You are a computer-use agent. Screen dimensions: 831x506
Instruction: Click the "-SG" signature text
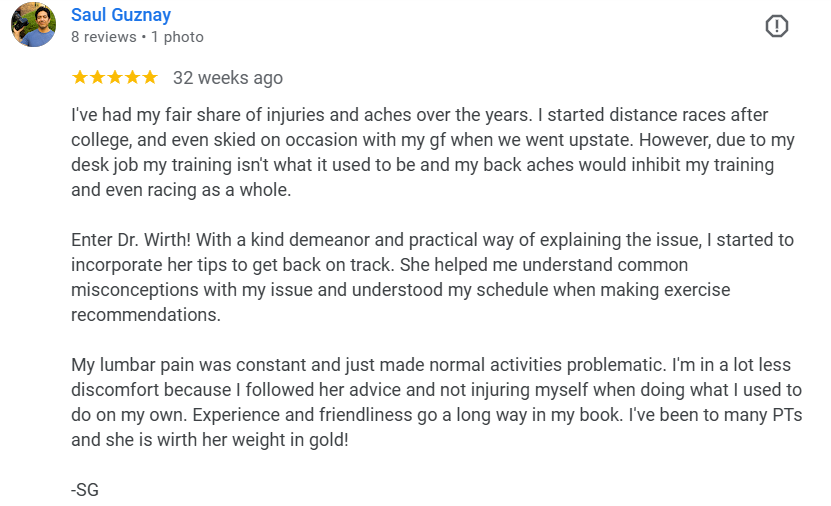click(x=85, y=489)
